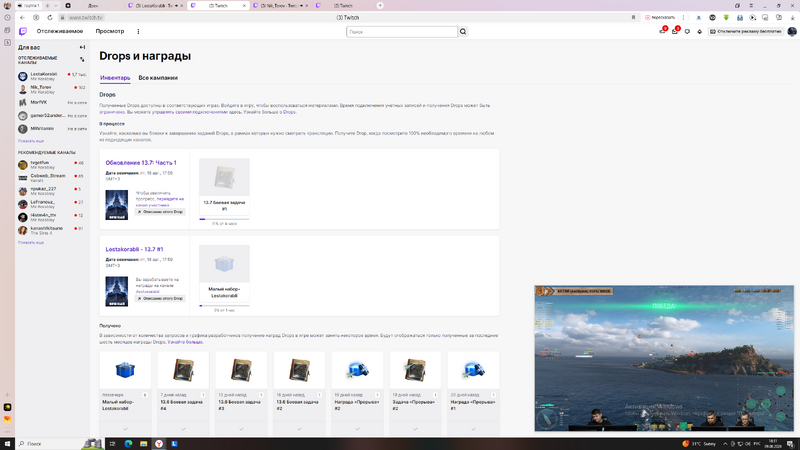
Task: Click the in-progress Малый набор Lestakorabli reward card
Action: point(224,272)
